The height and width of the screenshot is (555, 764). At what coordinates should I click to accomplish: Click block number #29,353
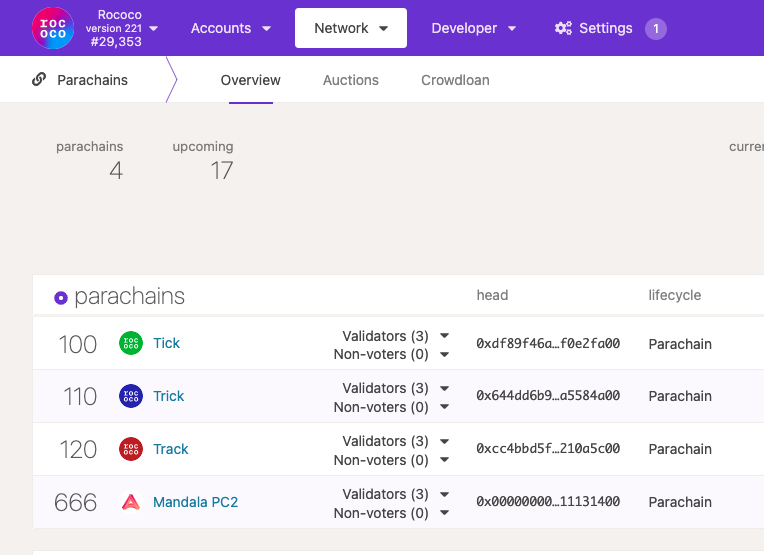116,42
